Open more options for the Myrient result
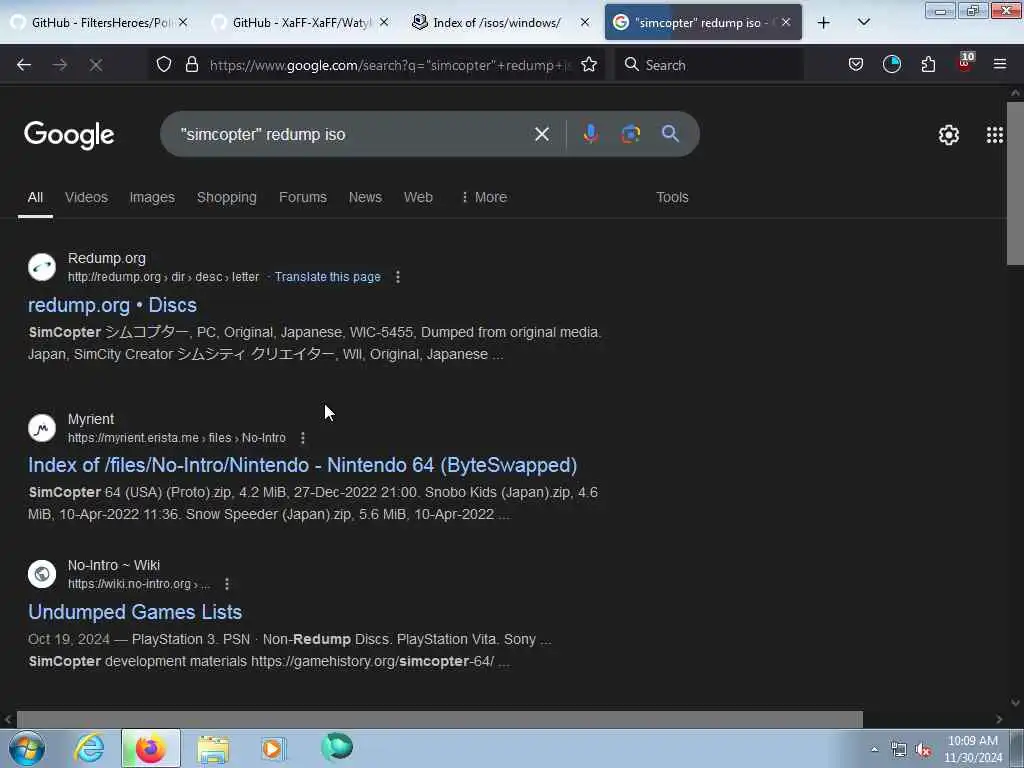The image size is (1024, 768). [x=303, y=438]
